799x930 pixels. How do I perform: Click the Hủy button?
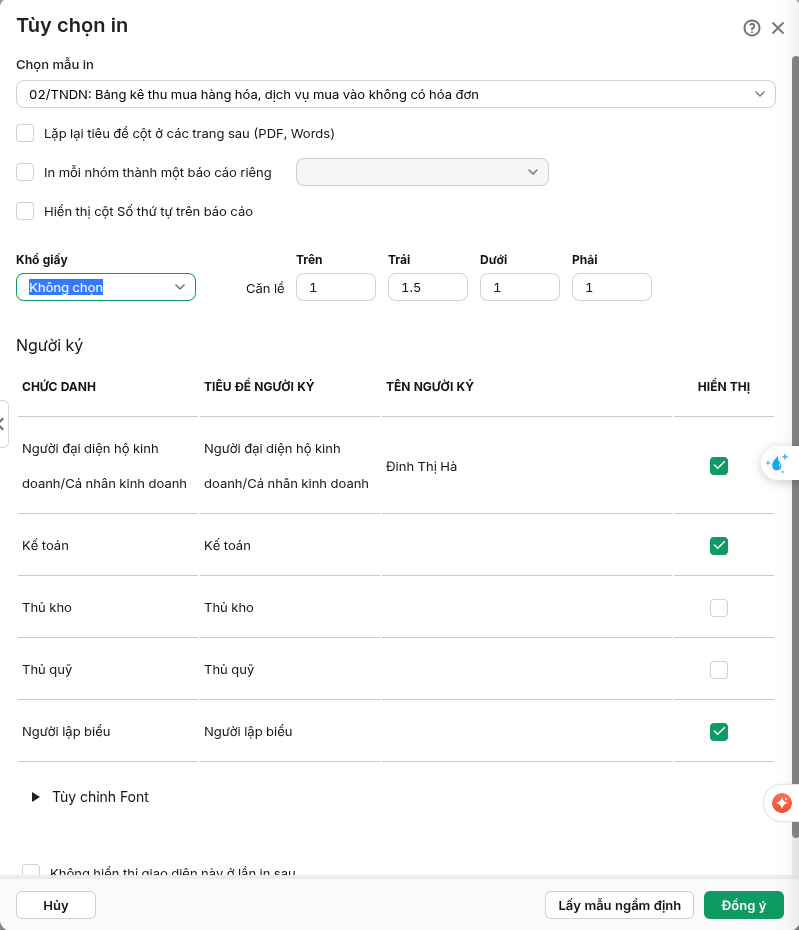[56, 905]
